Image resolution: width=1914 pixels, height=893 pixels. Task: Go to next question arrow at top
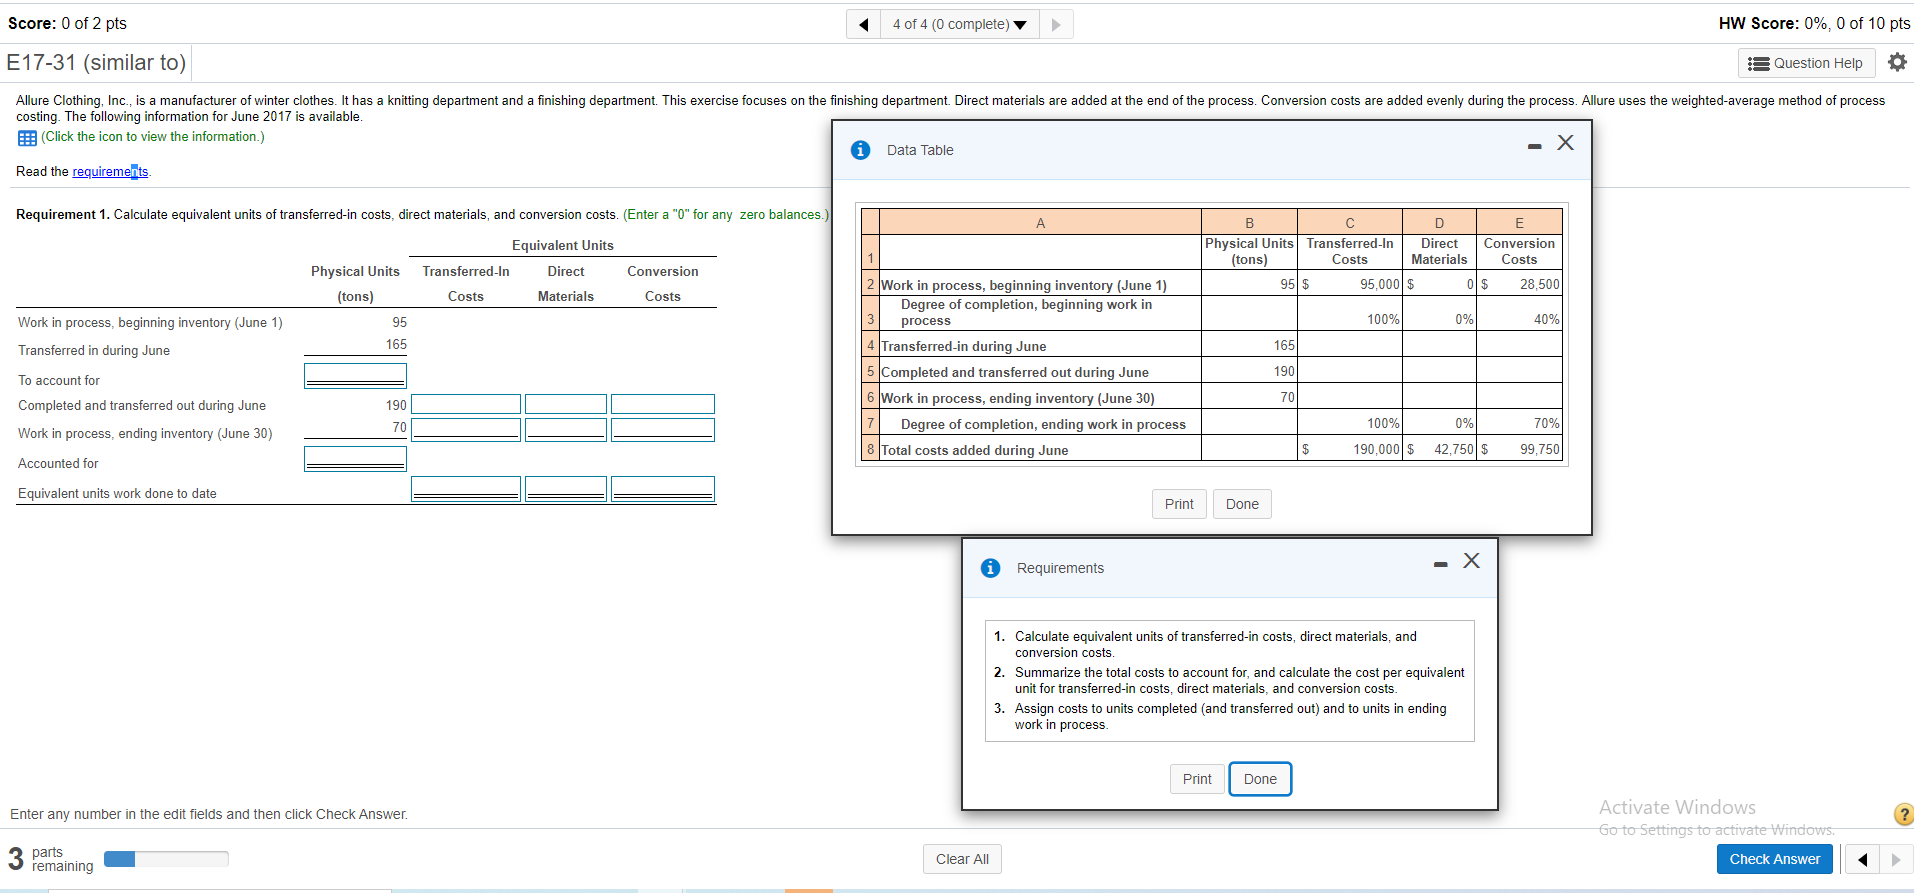pos(1056,24)
